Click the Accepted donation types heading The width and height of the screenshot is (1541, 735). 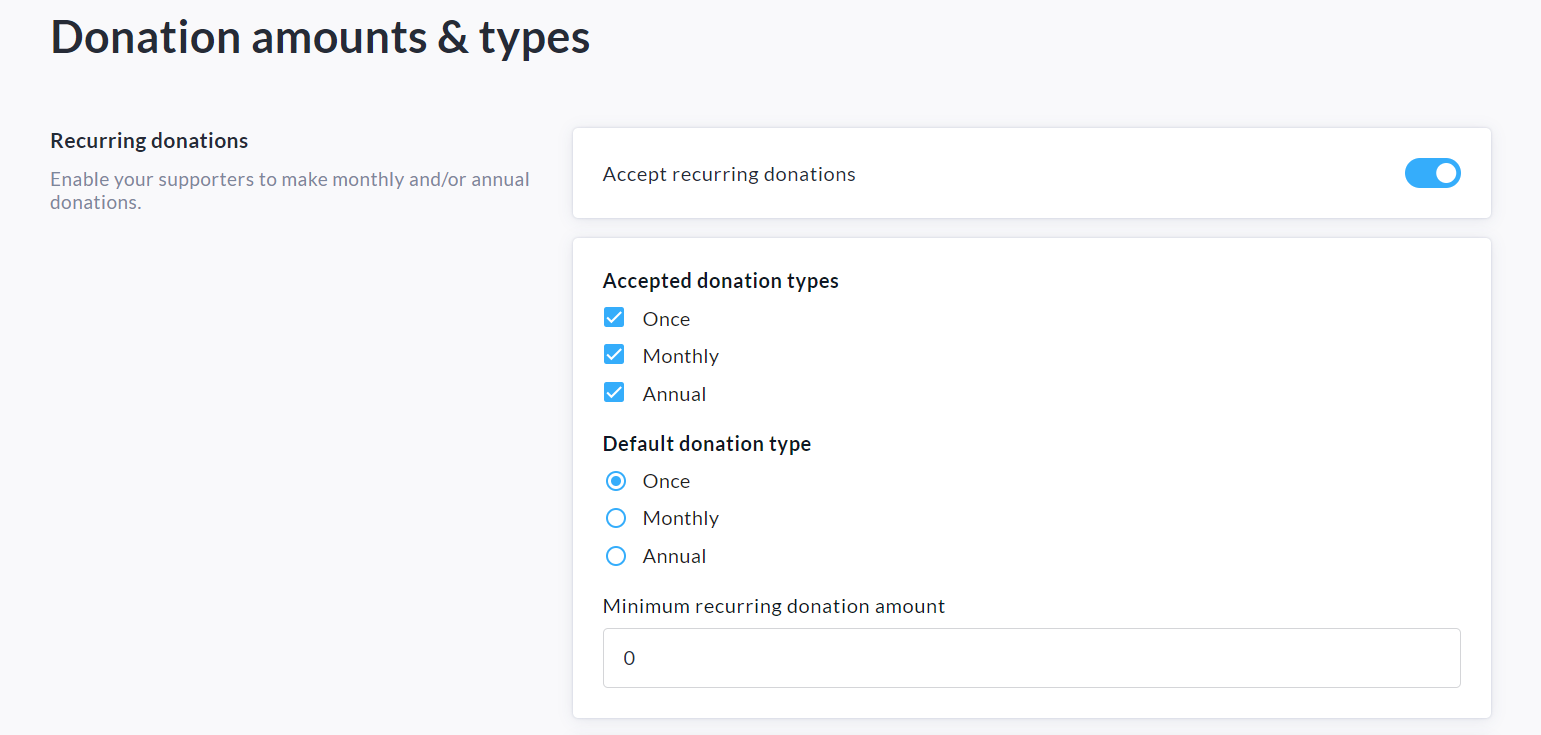[x=720, y=281]
